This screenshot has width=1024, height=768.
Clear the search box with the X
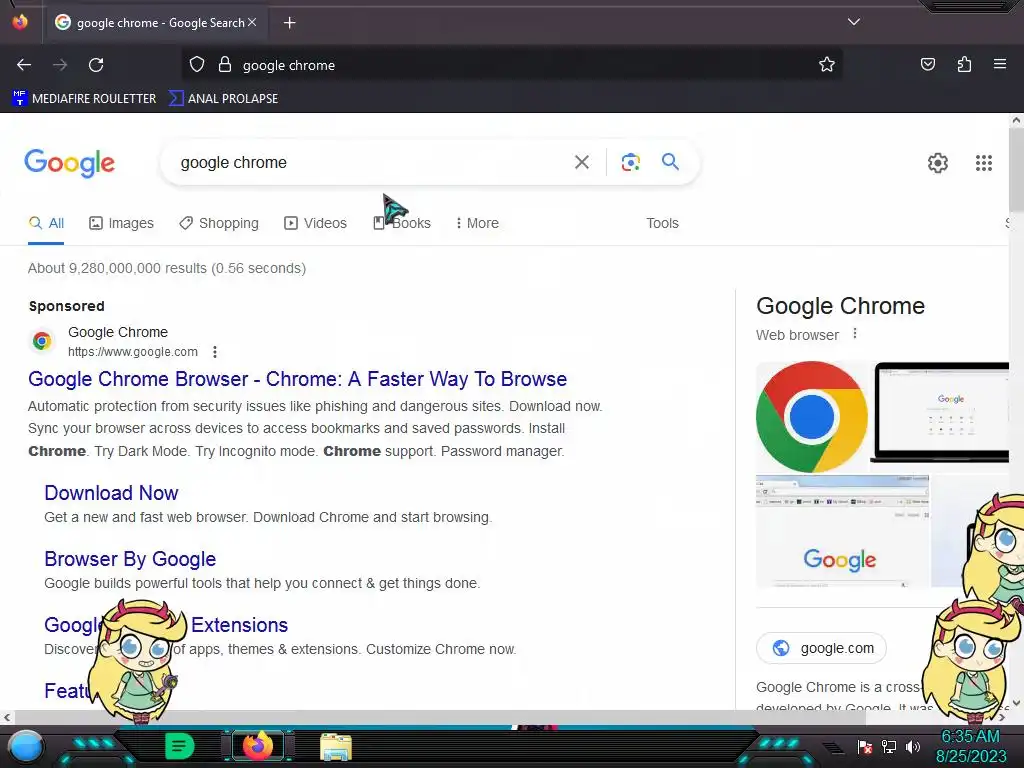(582, 162)
